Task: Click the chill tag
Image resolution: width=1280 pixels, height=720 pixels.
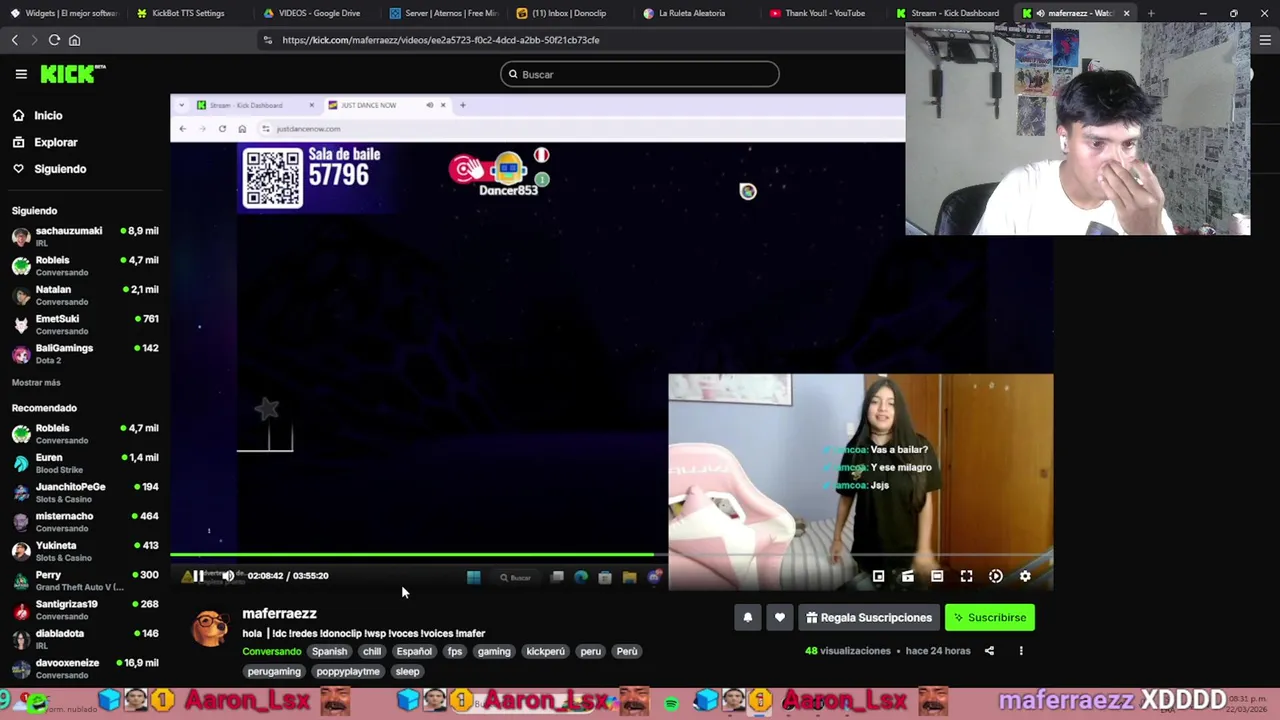Action: click(372, 651)
